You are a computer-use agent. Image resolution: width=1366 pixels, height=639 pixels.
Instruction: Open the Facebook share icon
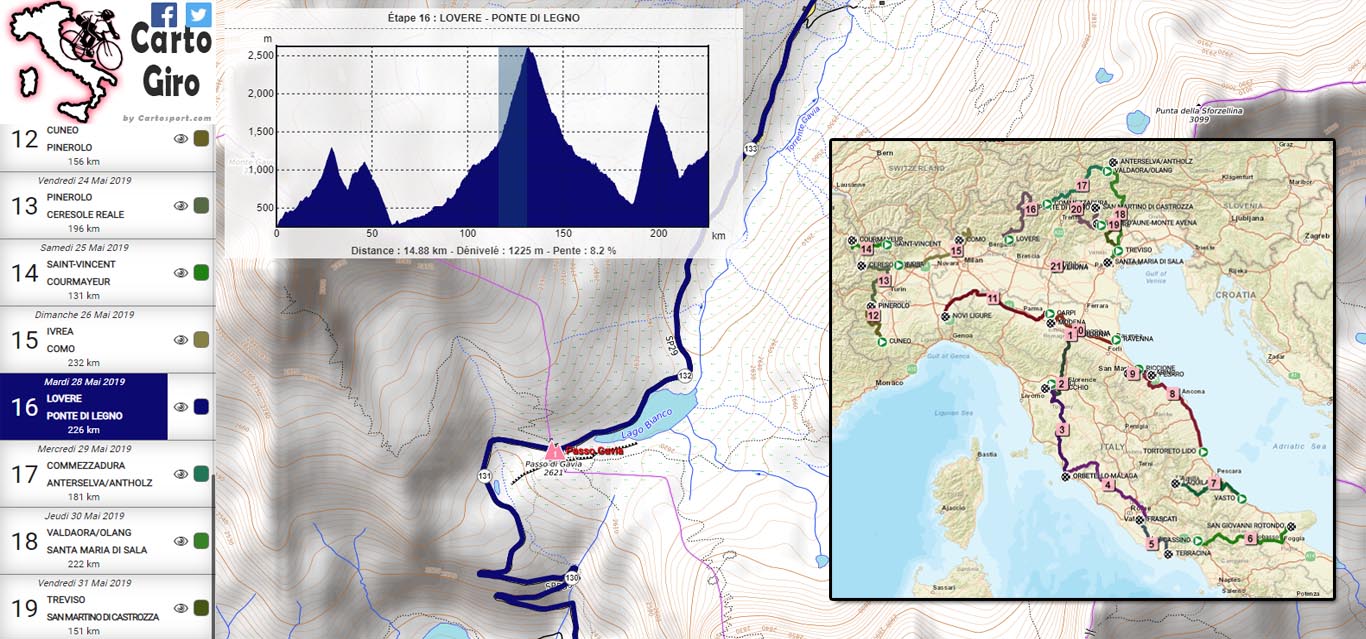pyautogui.click(x=164, y=14)
